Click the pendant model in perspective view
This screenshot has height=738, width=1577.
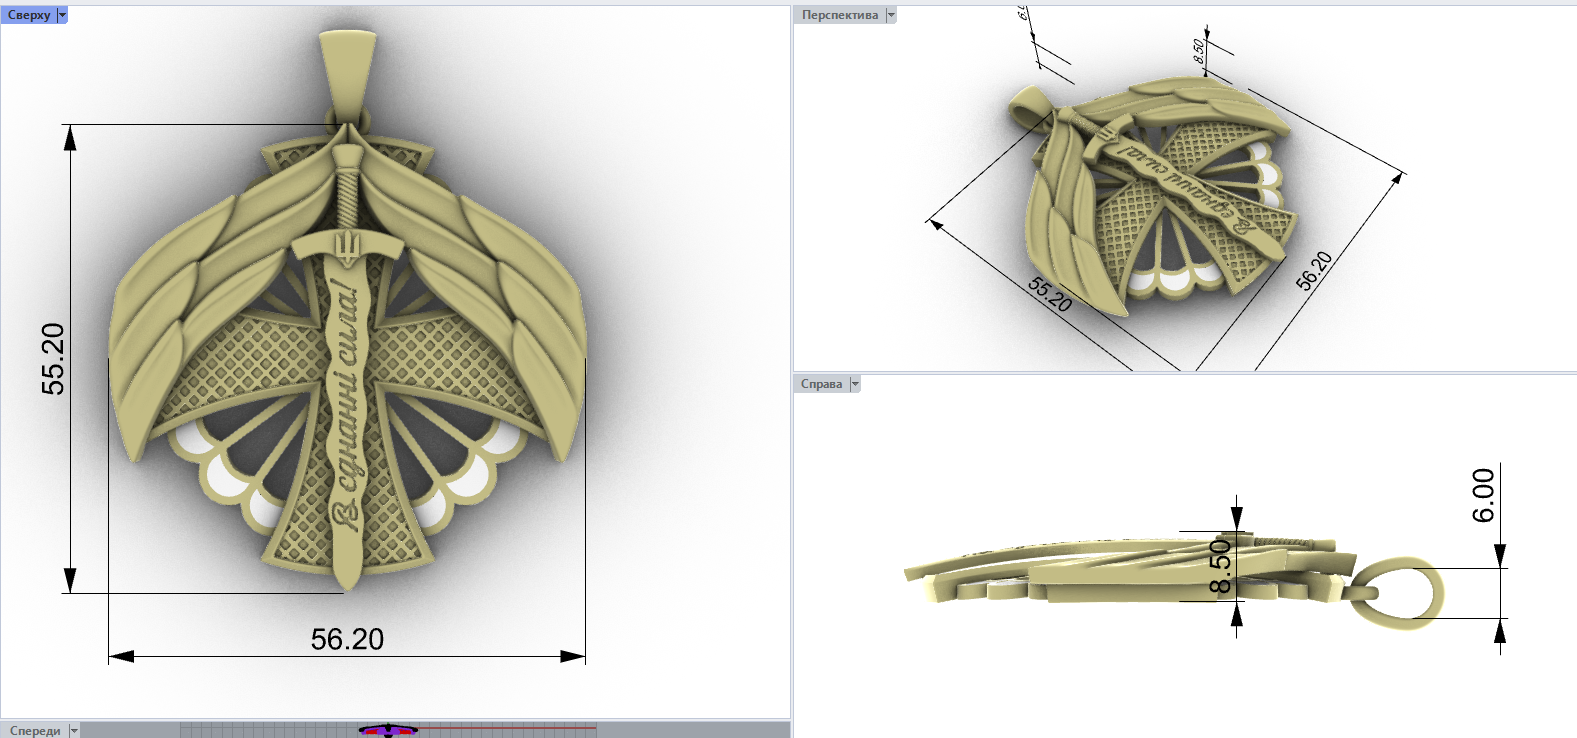click(1160, 200)
